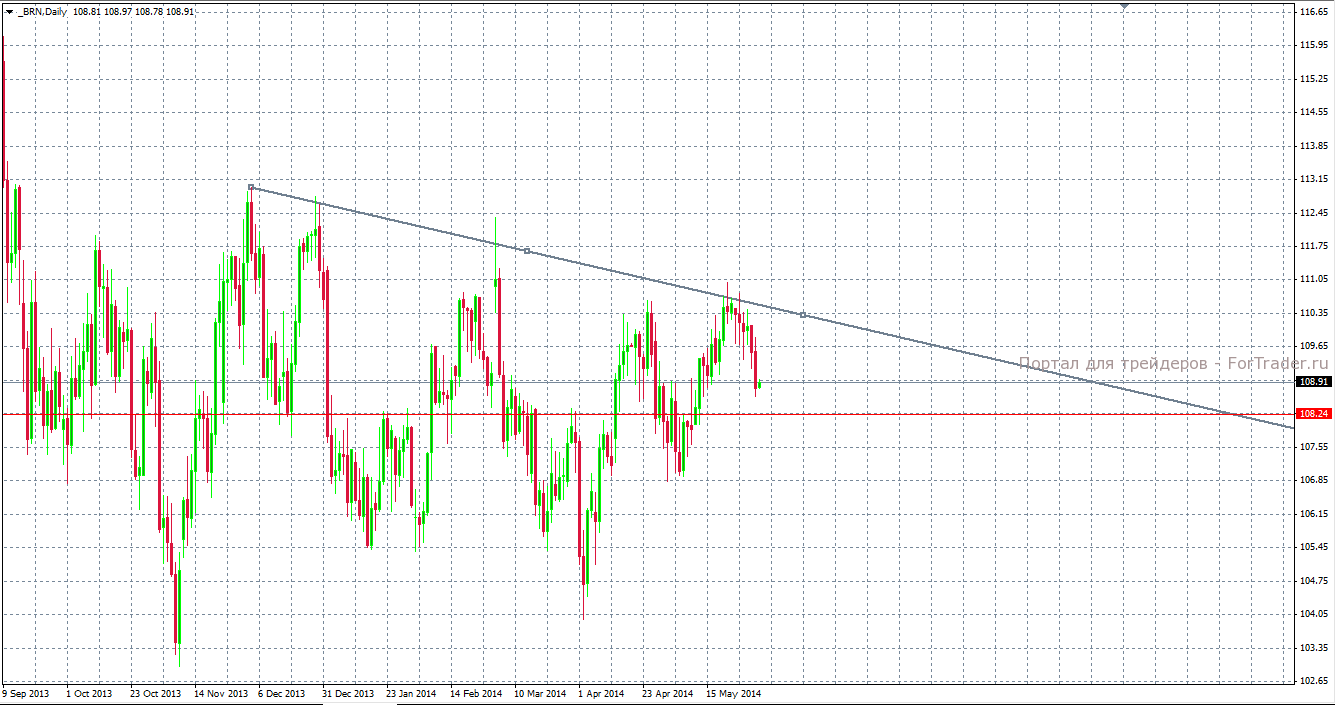Click the 112.45 price axis label
1335x705 pixels.
point(1314,213)
